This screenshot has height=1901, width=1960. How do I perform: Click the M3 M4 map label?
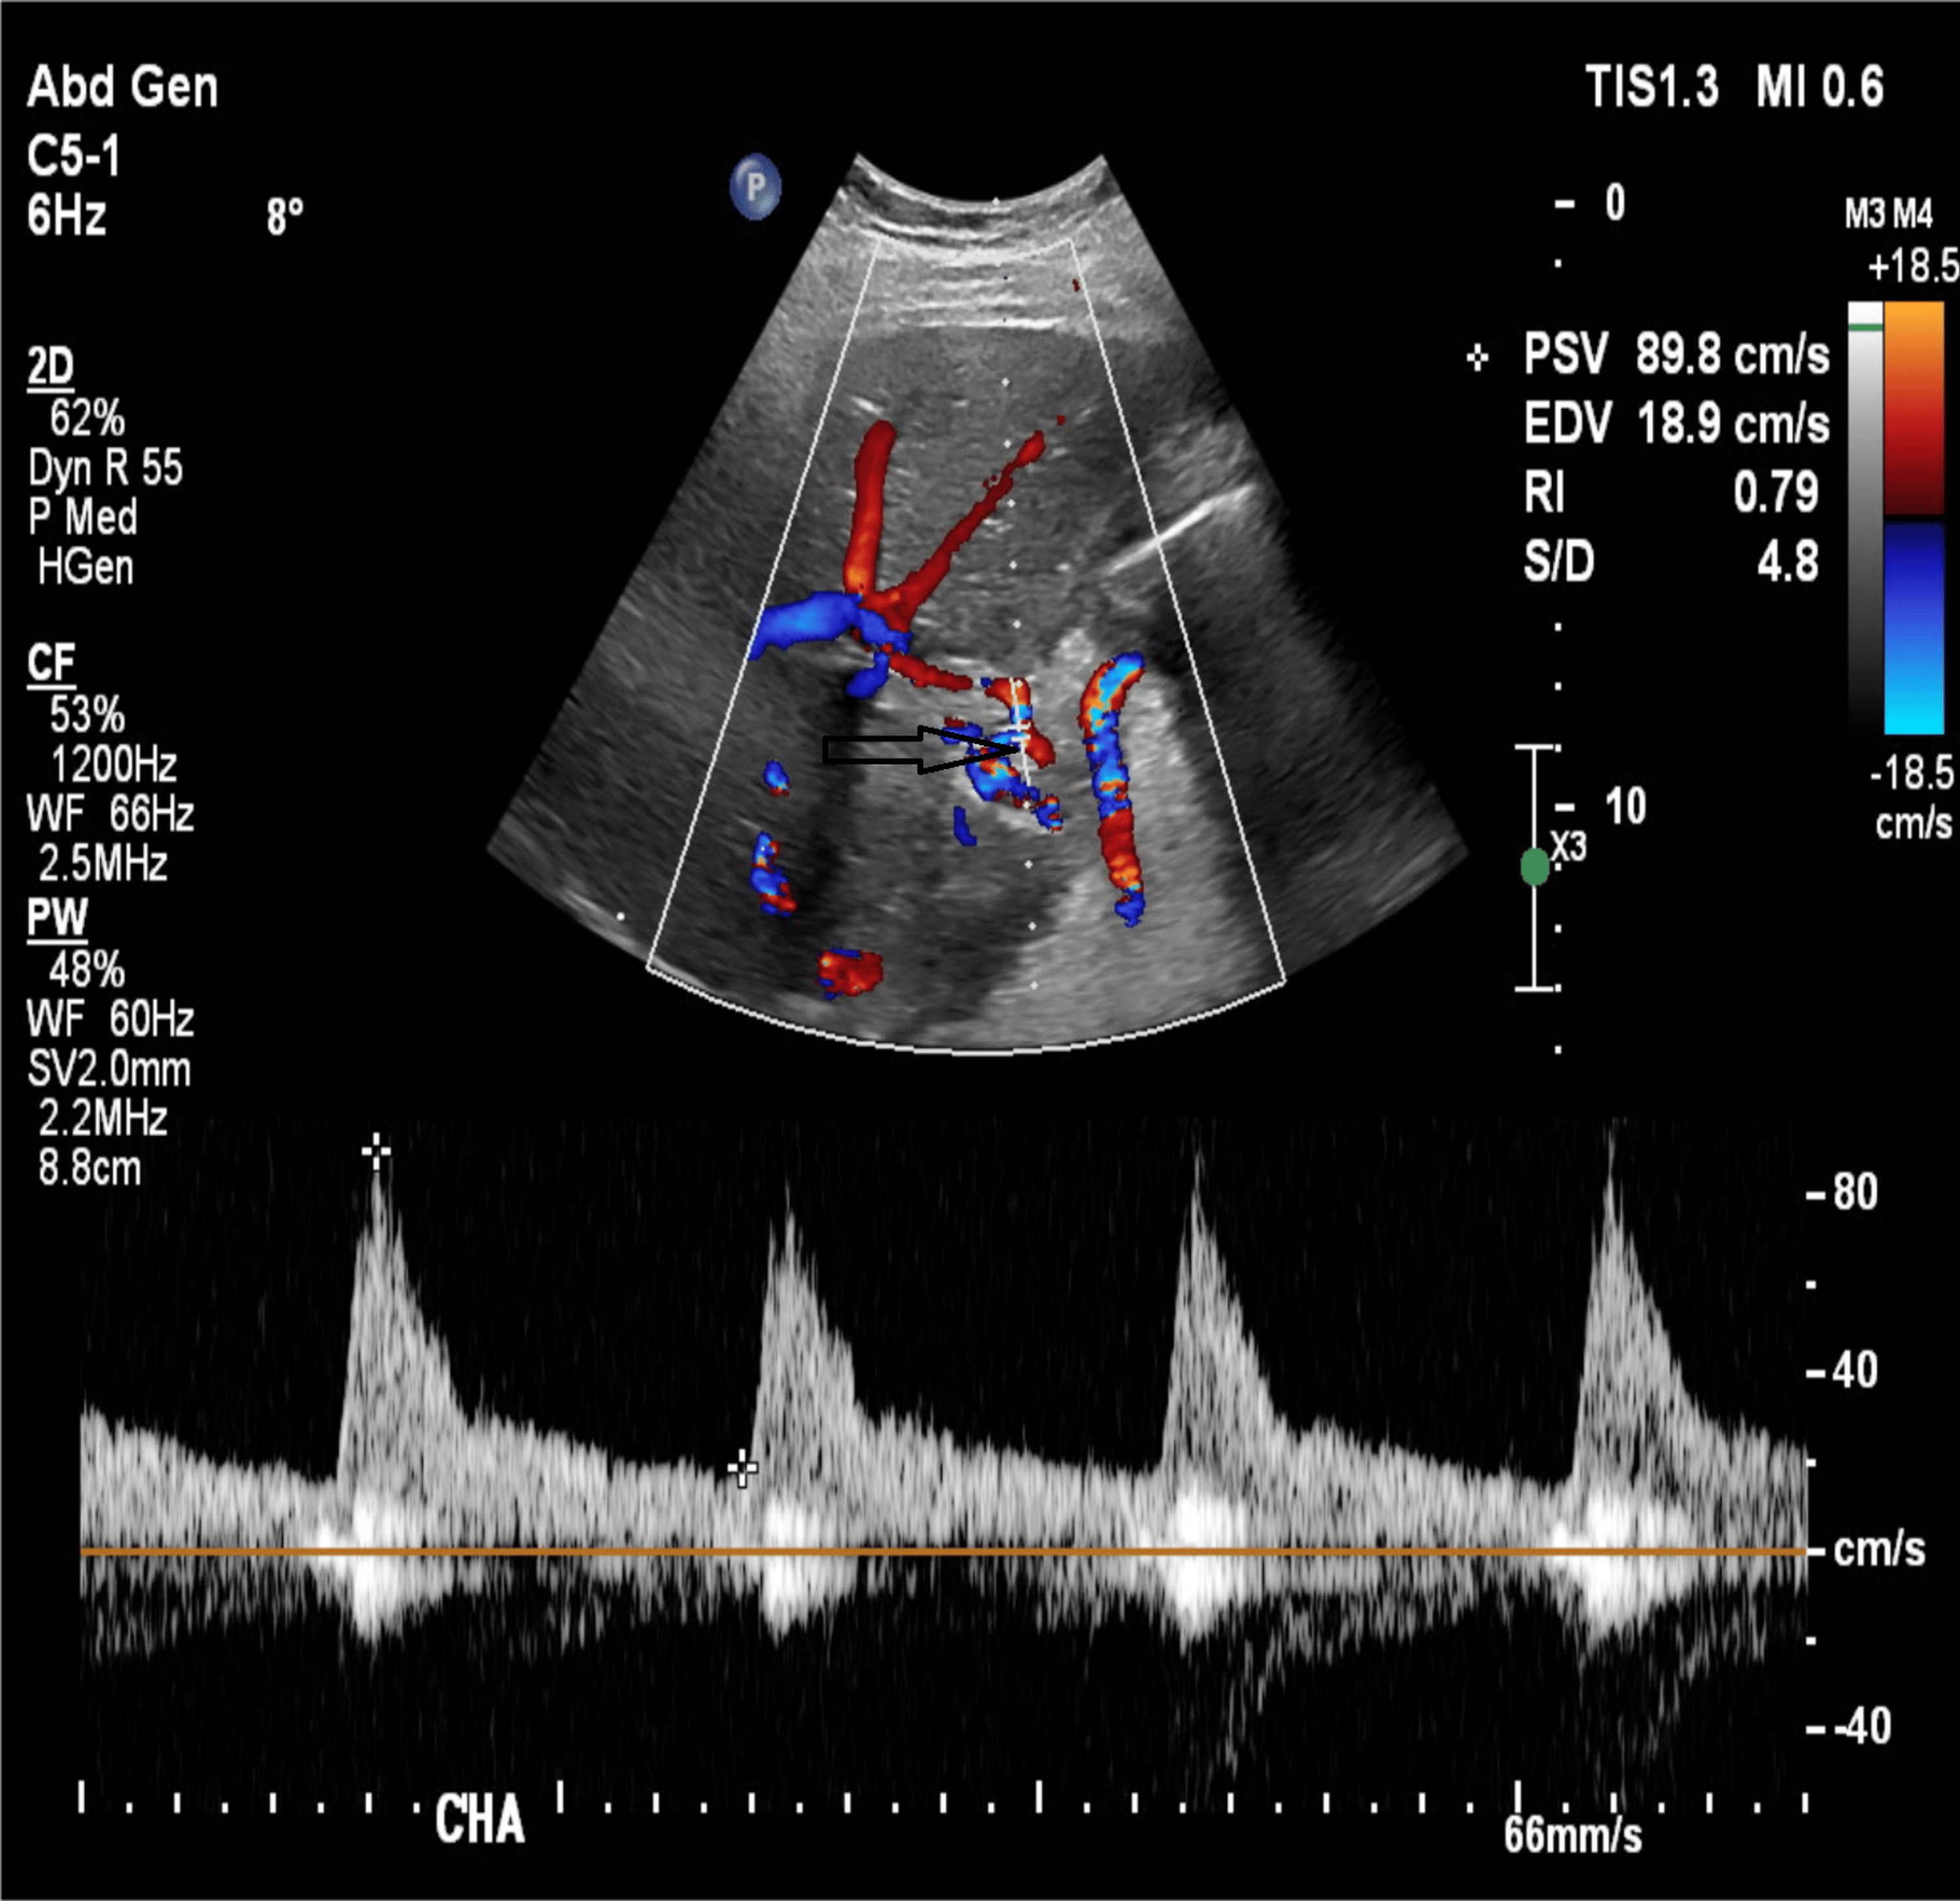(x=1889, y=214)
